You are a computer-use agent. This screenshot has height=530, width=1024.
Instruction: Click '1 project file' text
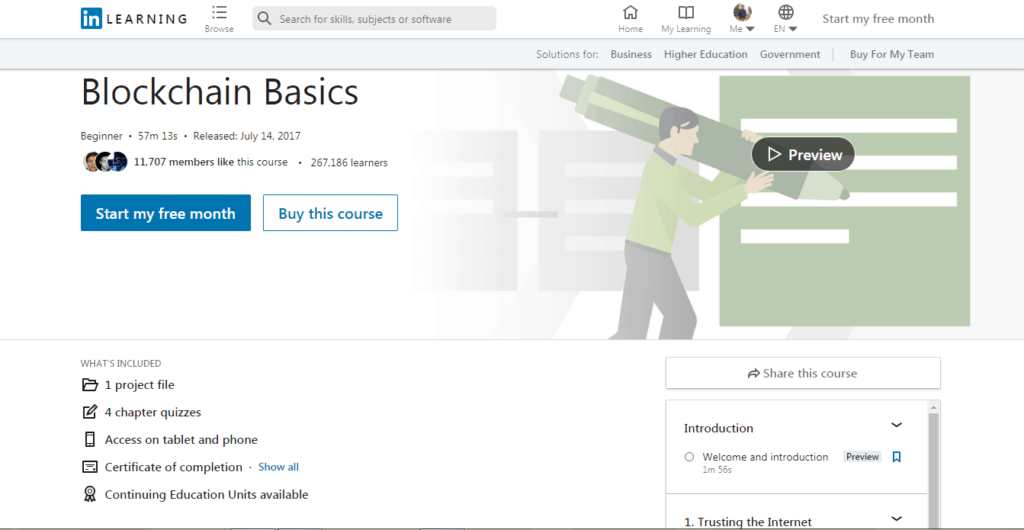pos(140,384)
